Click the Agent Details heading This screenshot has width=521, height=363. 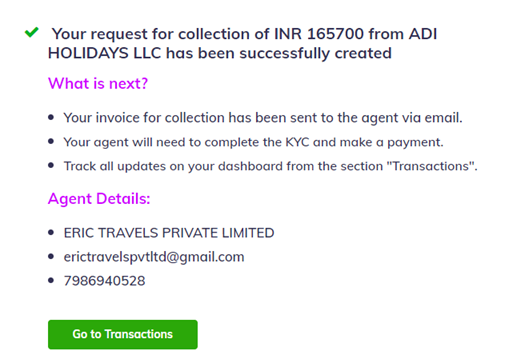tap(99, 199)
